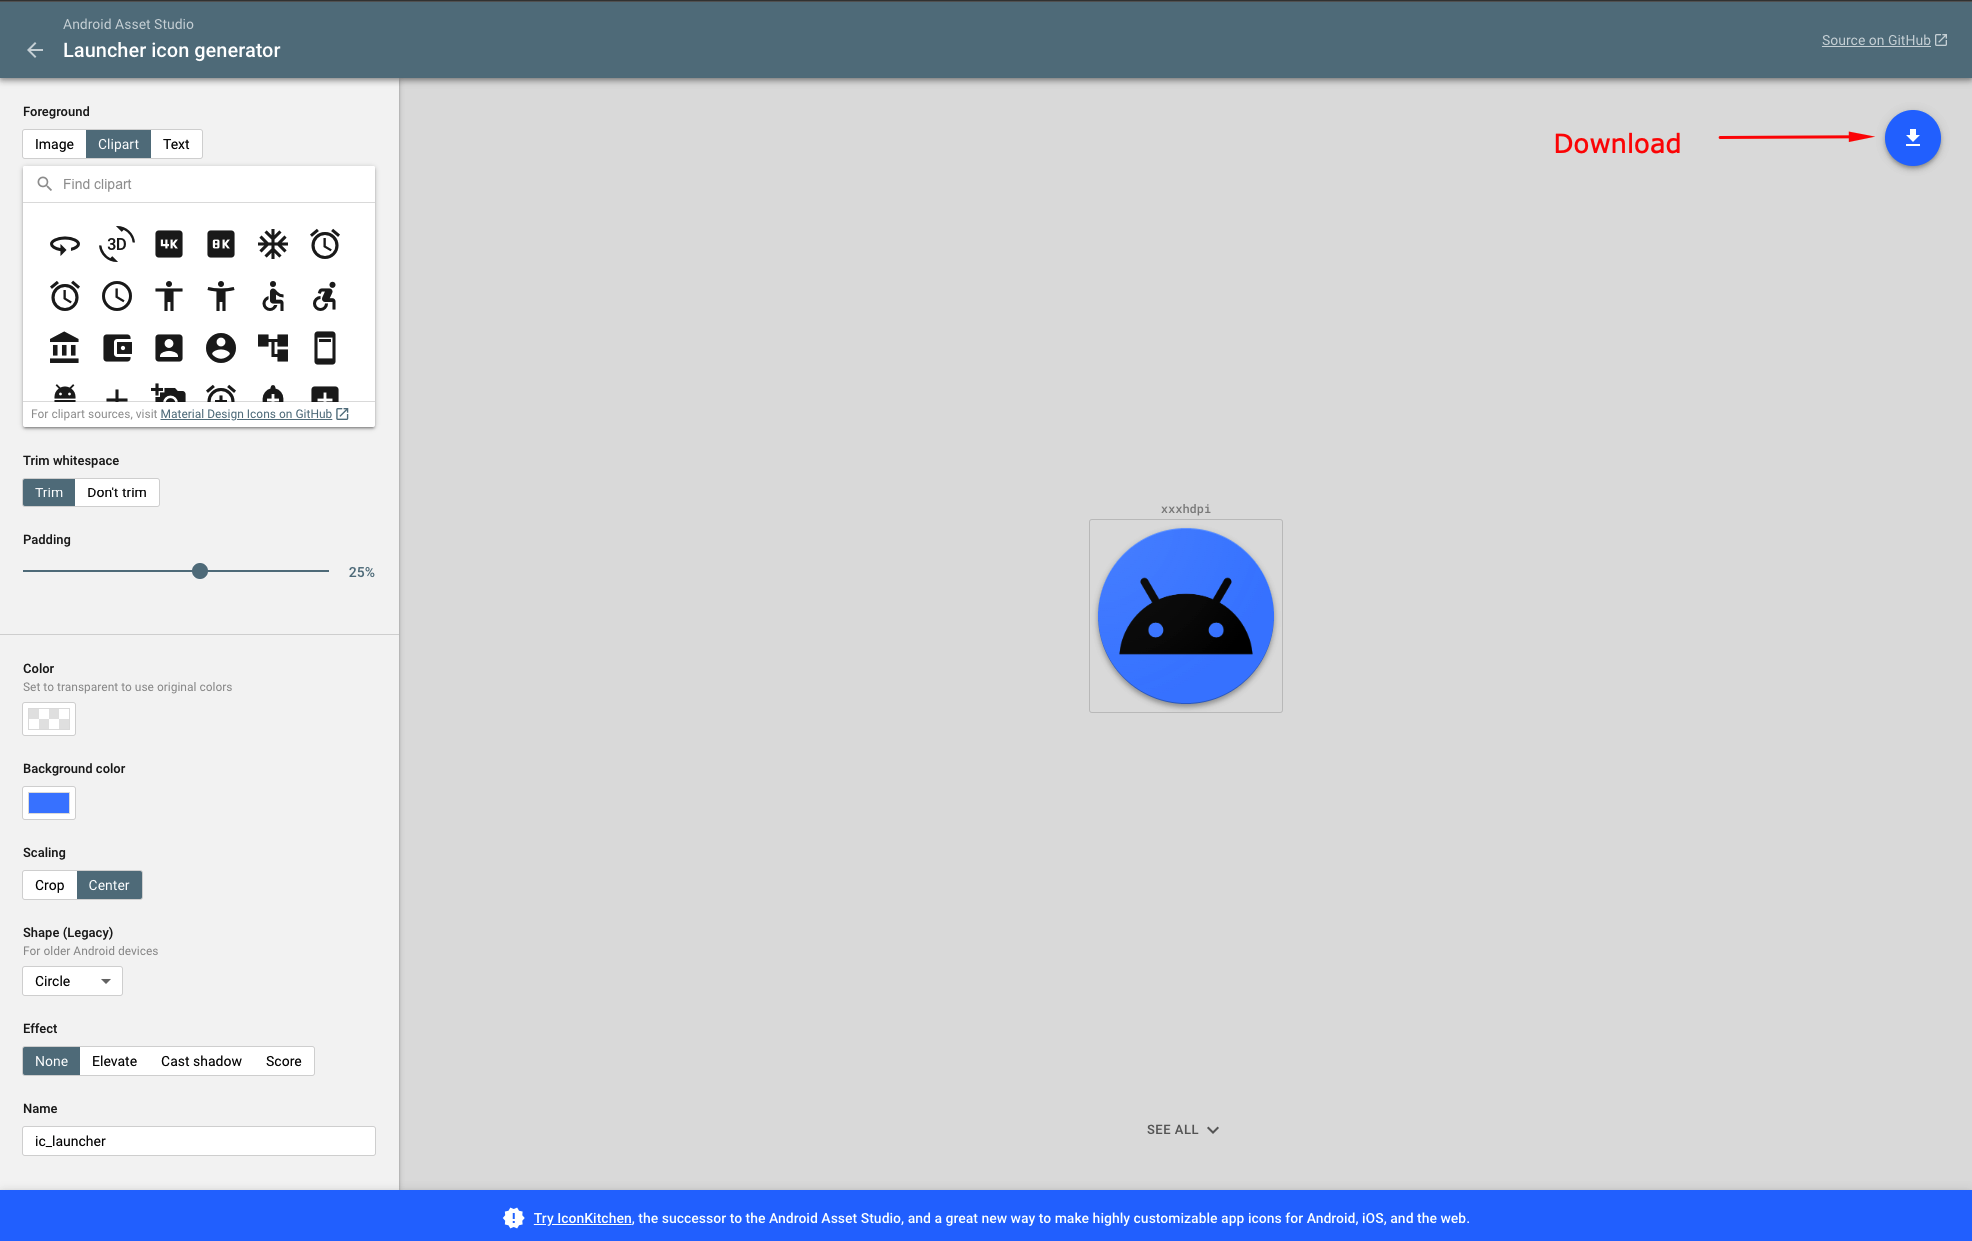Click the back arrow in header

[x=35, y=50]
